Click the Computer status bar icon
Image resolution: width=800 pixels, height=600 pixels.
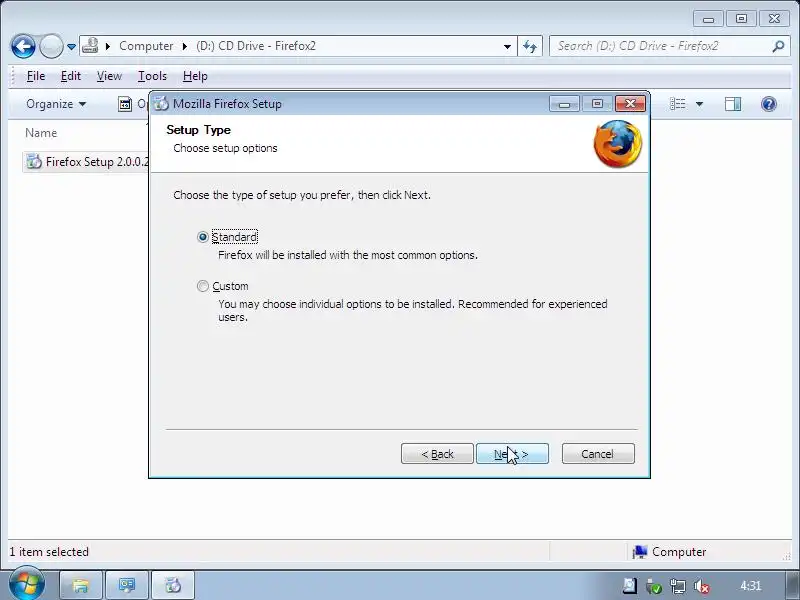[x=640, y=552]
